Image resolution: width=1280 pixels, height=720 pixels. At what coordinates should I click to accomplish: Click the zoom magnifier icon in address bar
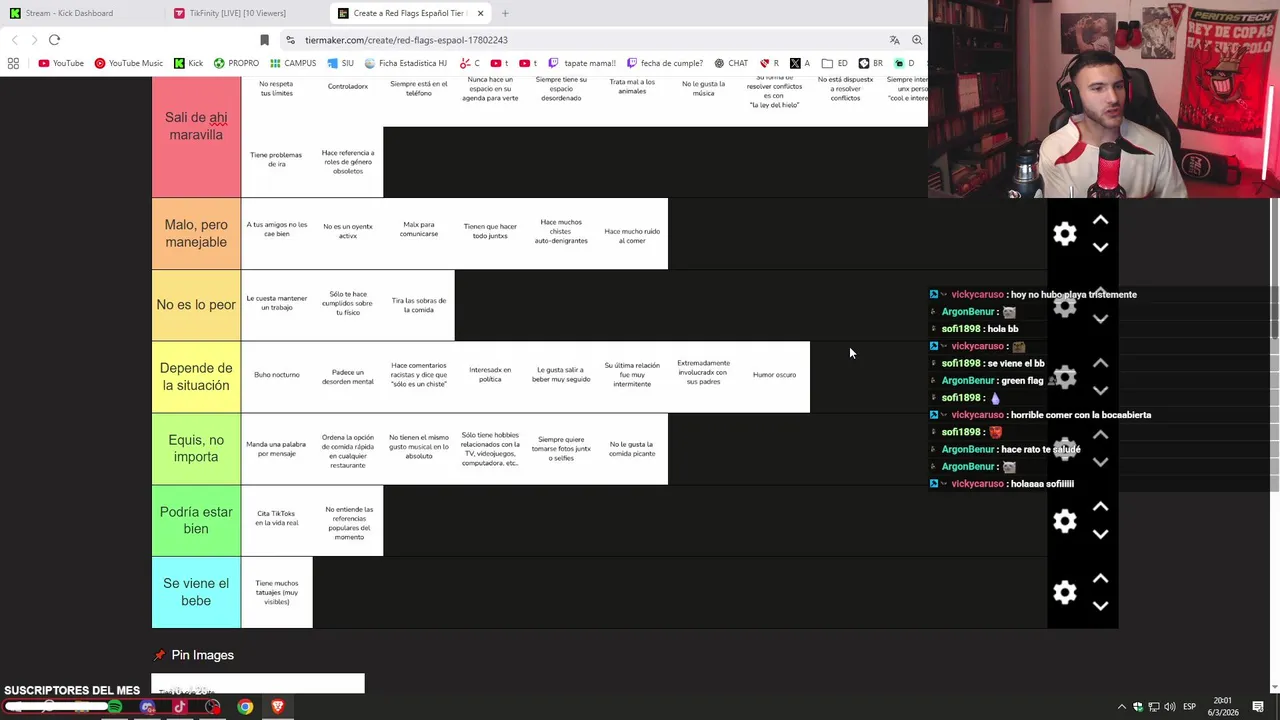click(917, 40)
